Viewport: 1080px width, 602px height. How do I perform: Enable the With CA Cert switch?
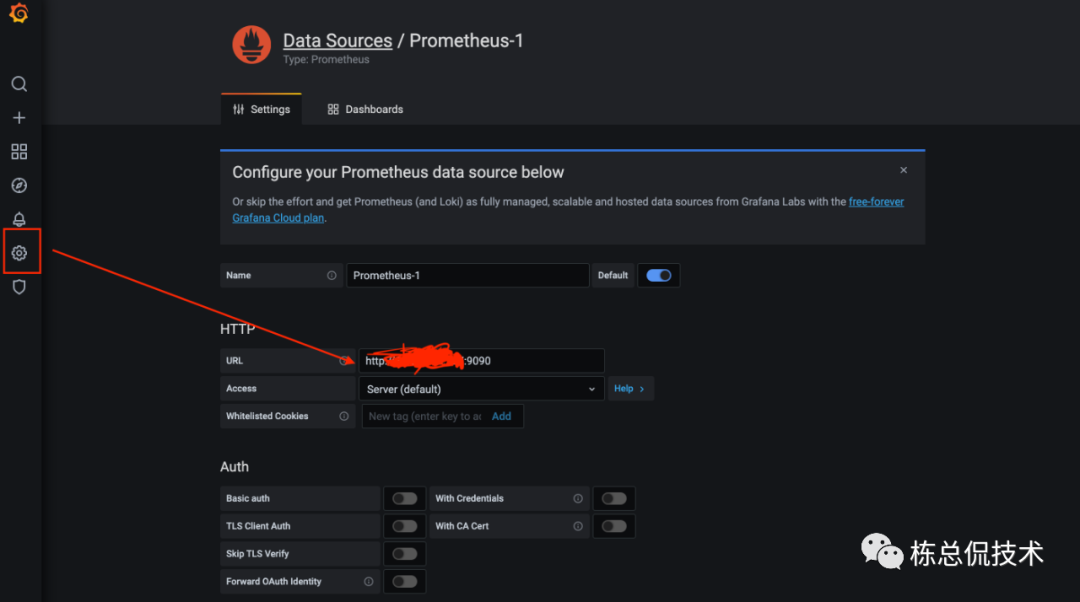614,526
